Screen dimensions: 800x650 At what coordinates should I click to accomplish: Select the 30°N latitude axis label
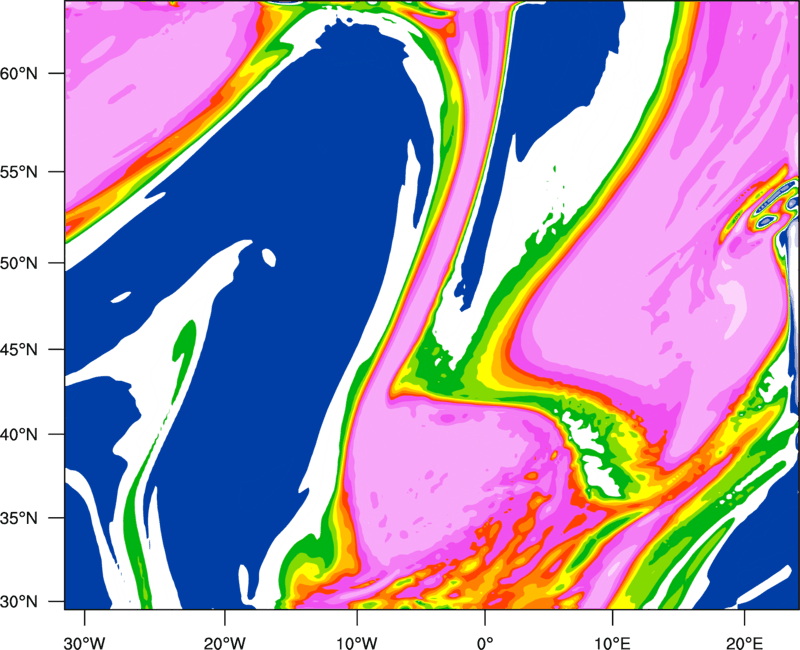coord(19,602)
